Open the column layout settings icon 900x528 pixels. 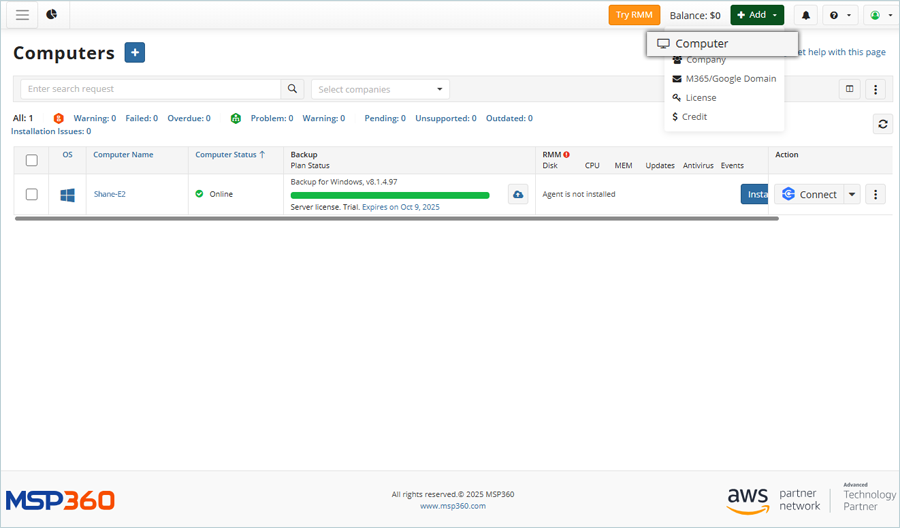click(x=850, y=89)
